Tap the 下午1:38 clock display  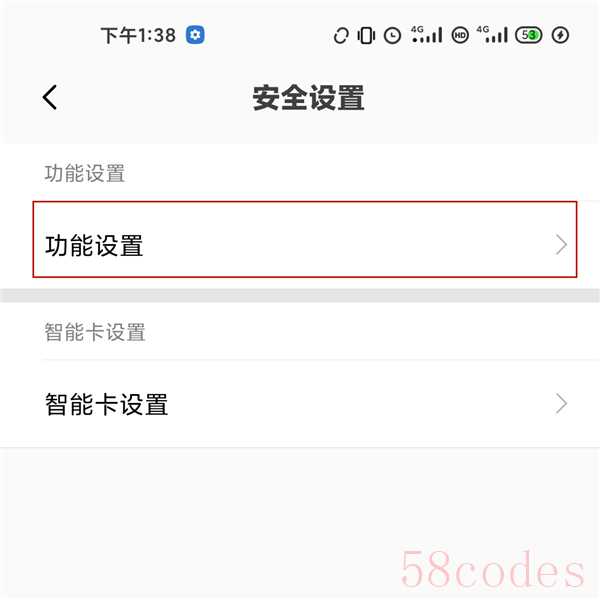[x=138, y=36]
